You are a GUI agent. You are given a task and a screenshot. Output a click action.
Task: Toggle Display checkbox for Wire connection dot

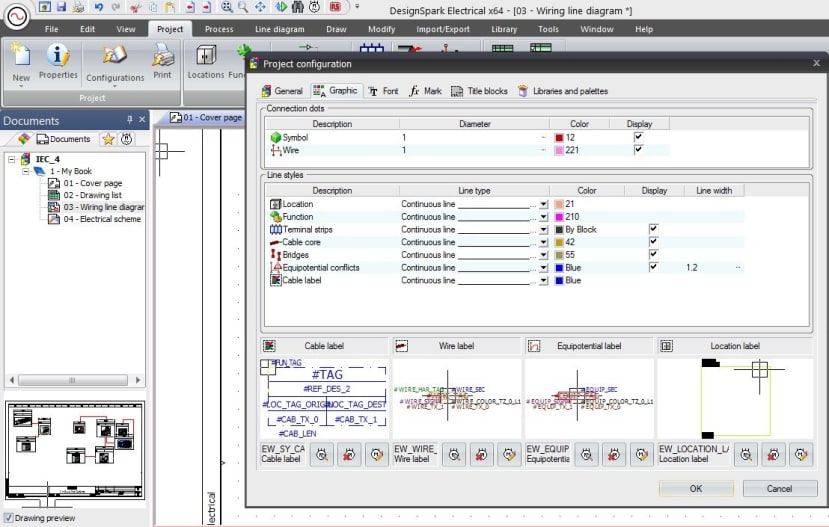(639, 150)
